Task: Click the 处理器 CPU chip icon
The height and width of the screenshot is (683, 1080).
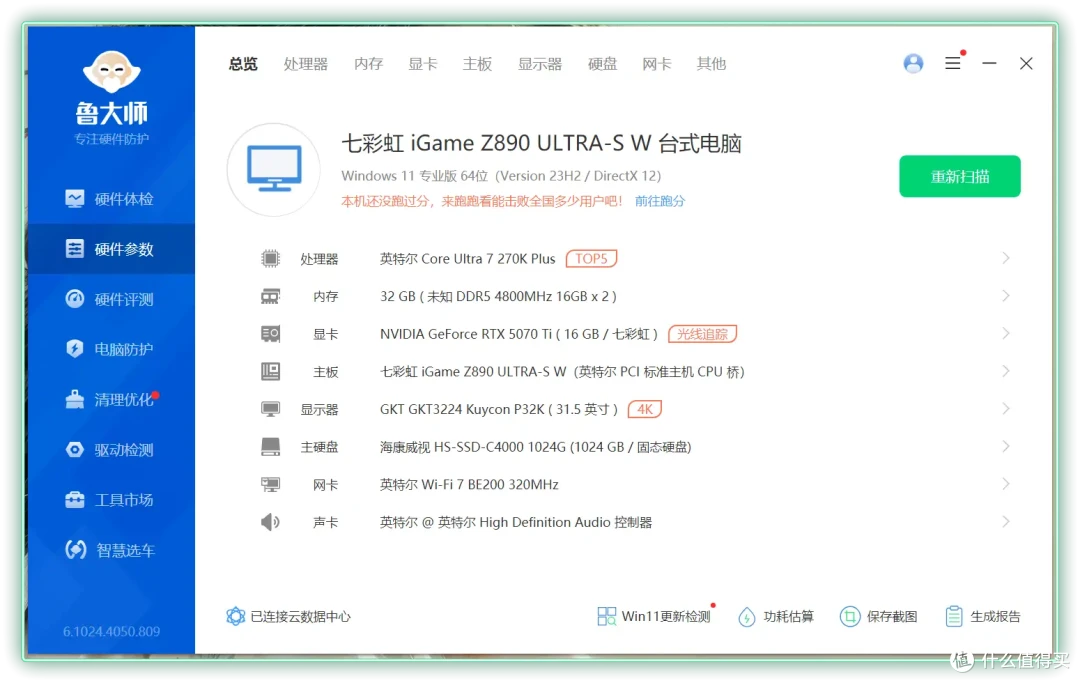Action: coord(270,259)
